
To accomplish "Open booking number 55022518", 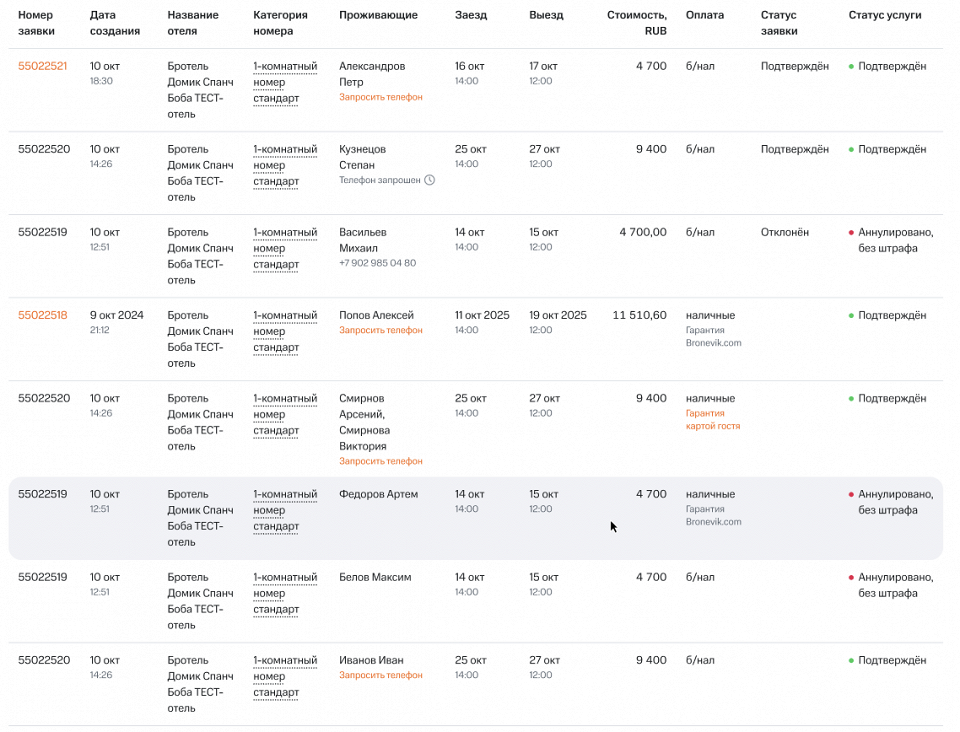I will (x=42, y=315).
